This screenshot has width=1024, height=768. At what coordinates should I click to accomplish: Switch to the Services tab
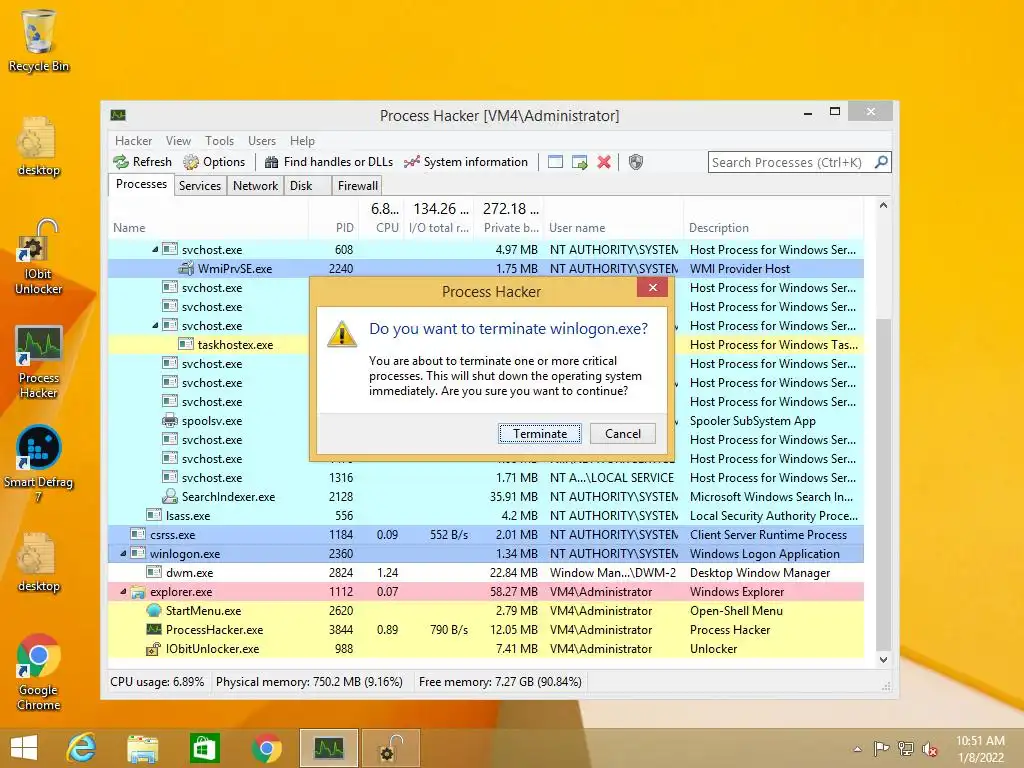tap(200, 185)
